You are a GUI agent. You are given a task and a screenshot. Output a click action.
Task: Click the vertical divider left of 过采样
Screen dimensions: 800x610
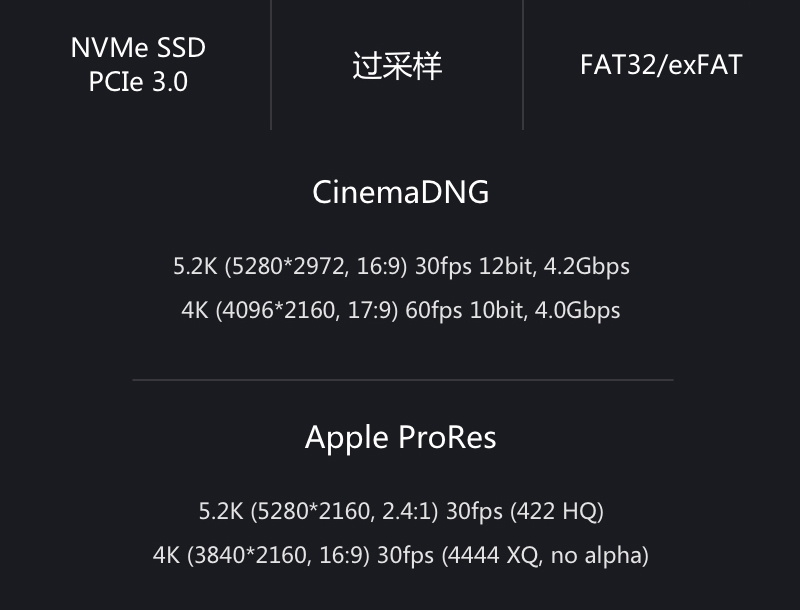271,66
